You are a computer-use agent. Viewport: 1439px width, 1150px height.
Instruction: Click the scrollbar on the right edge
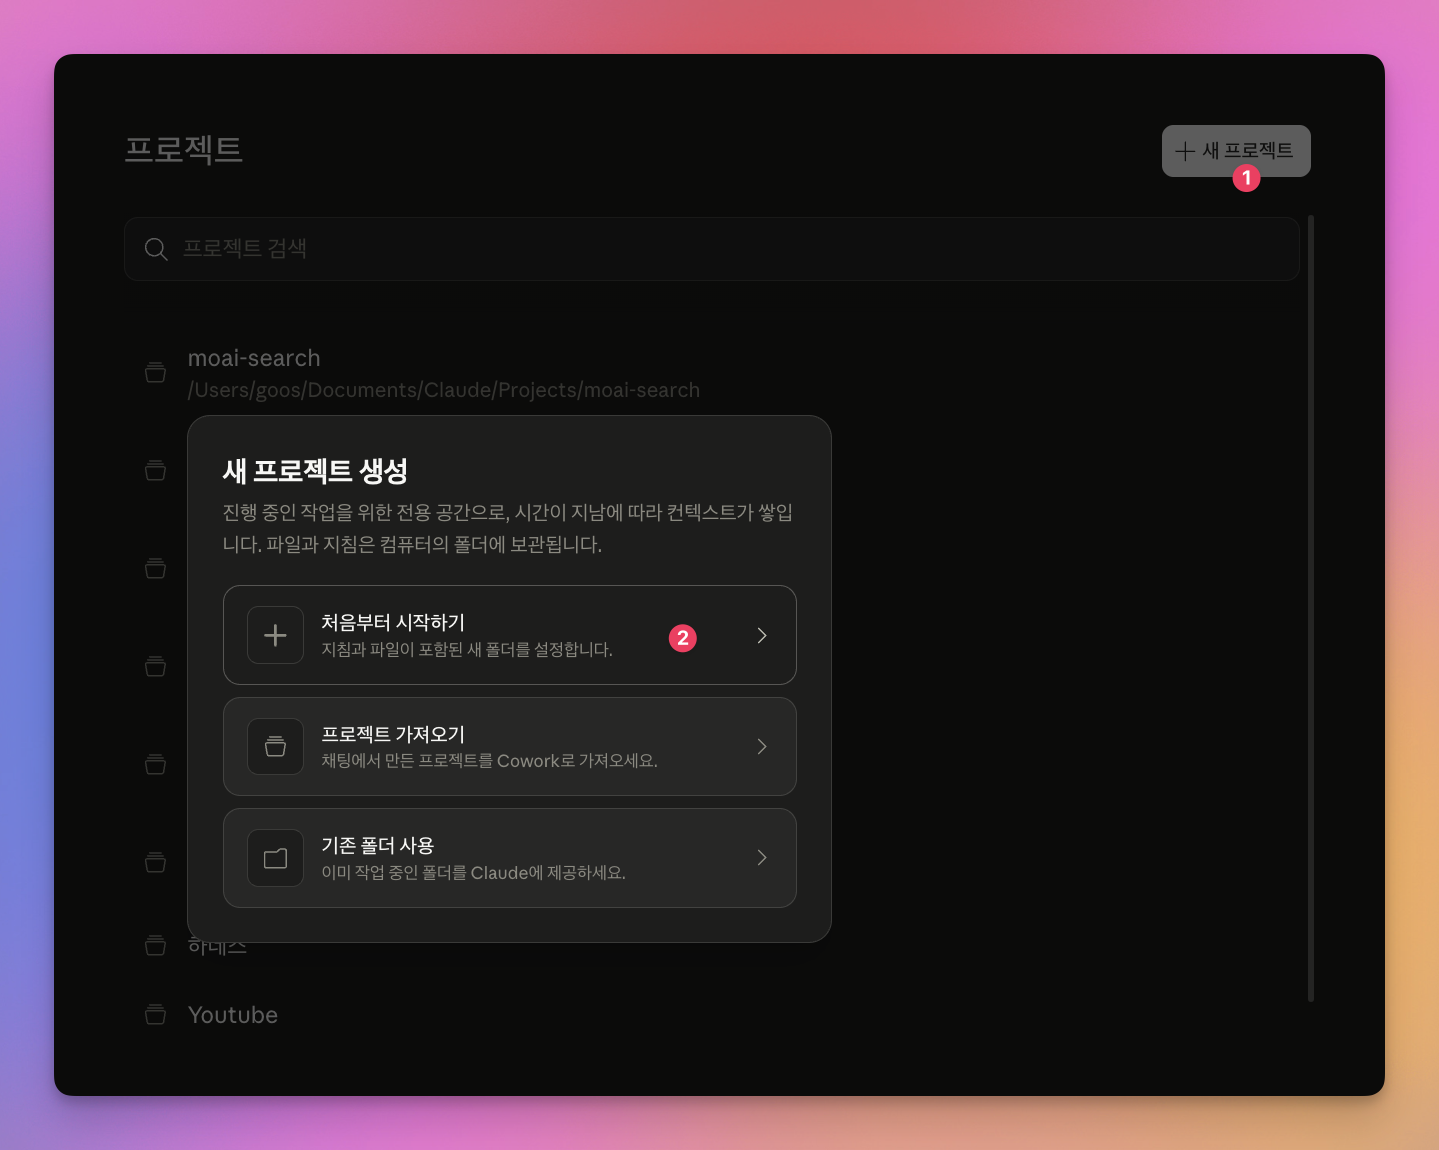(1310, 600)
